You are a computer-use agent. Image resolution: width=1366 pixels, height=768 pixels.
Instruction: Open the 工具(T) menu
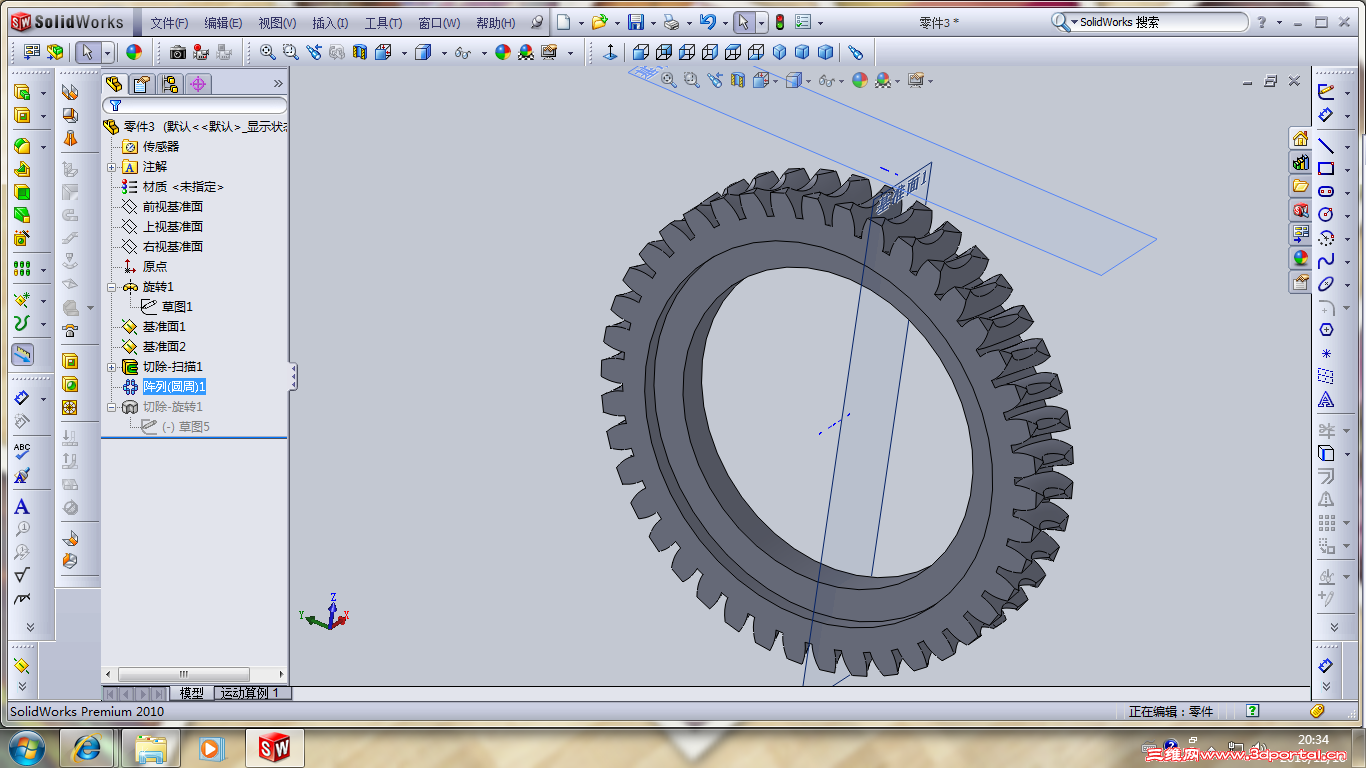[383, 23]
